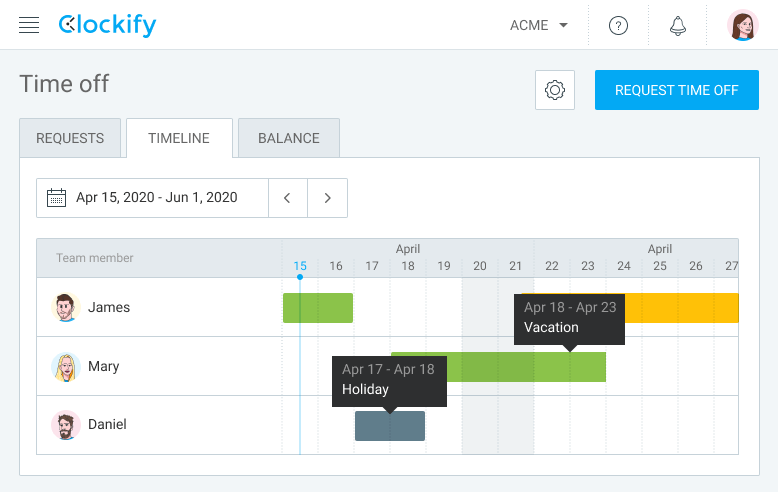Click the calendar icon in date range
Image resolution: width=778 pixels, height=492 pixels.
coord(56,198)
